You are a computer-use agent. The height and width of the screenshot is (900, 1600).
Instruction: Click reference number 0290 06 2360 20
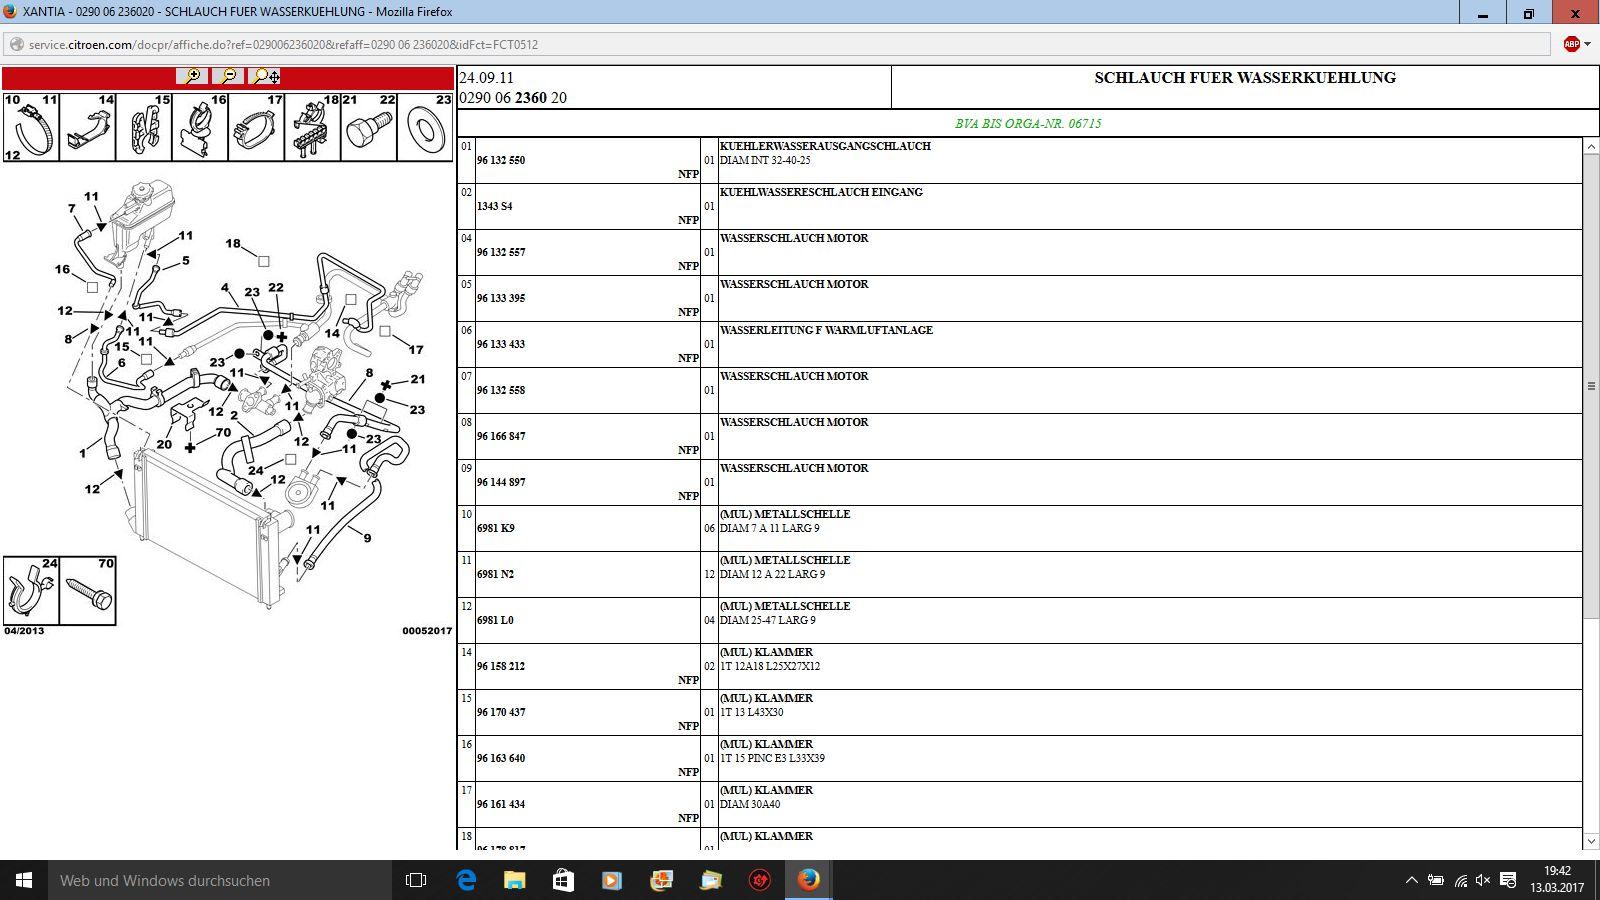pyautogui.click(x=513, y=98)
